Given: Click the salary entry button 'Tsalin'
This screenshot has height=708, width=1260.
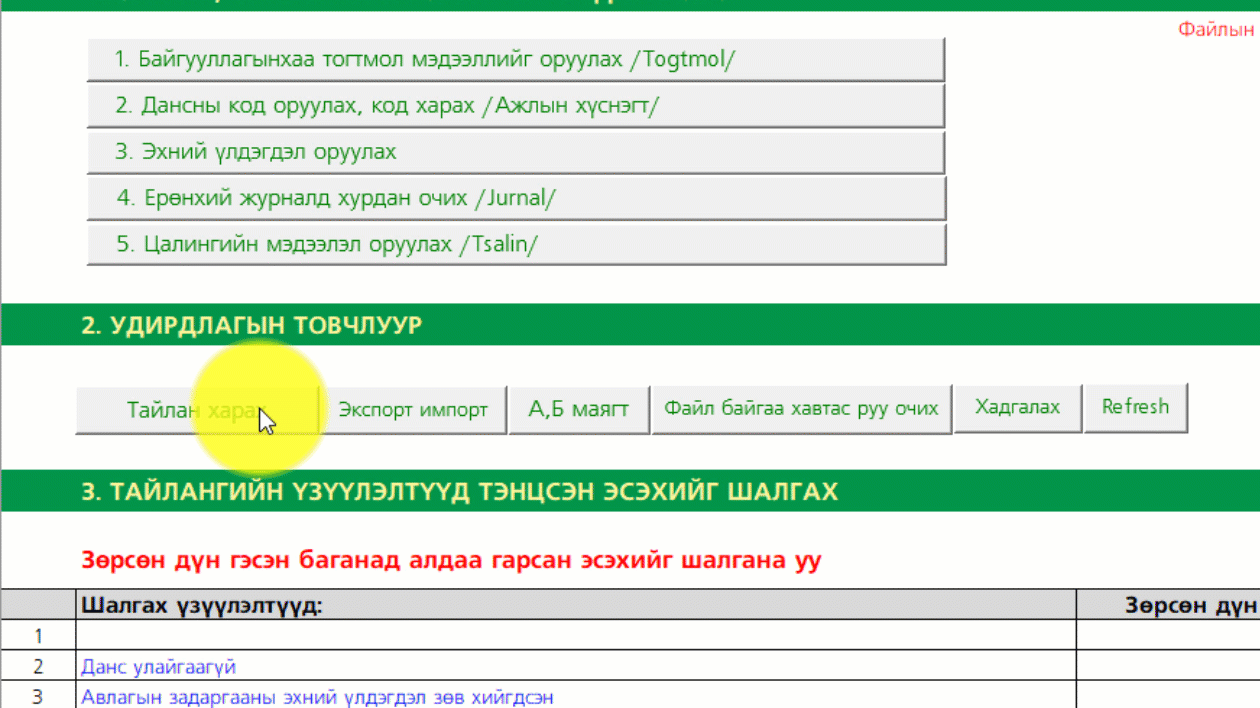Looking at the screenshot, I should [514, 243].
